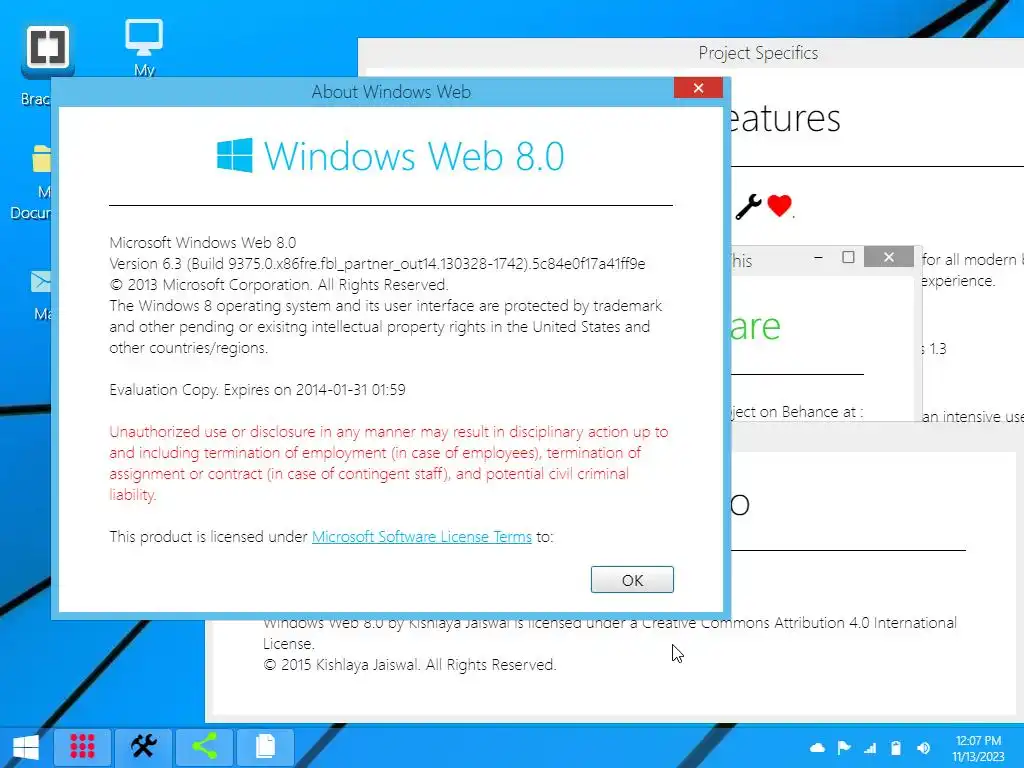Viewport: 1024px width, 768px height.
Task: Maximize the small background window
Action: (x=848, y=257)
